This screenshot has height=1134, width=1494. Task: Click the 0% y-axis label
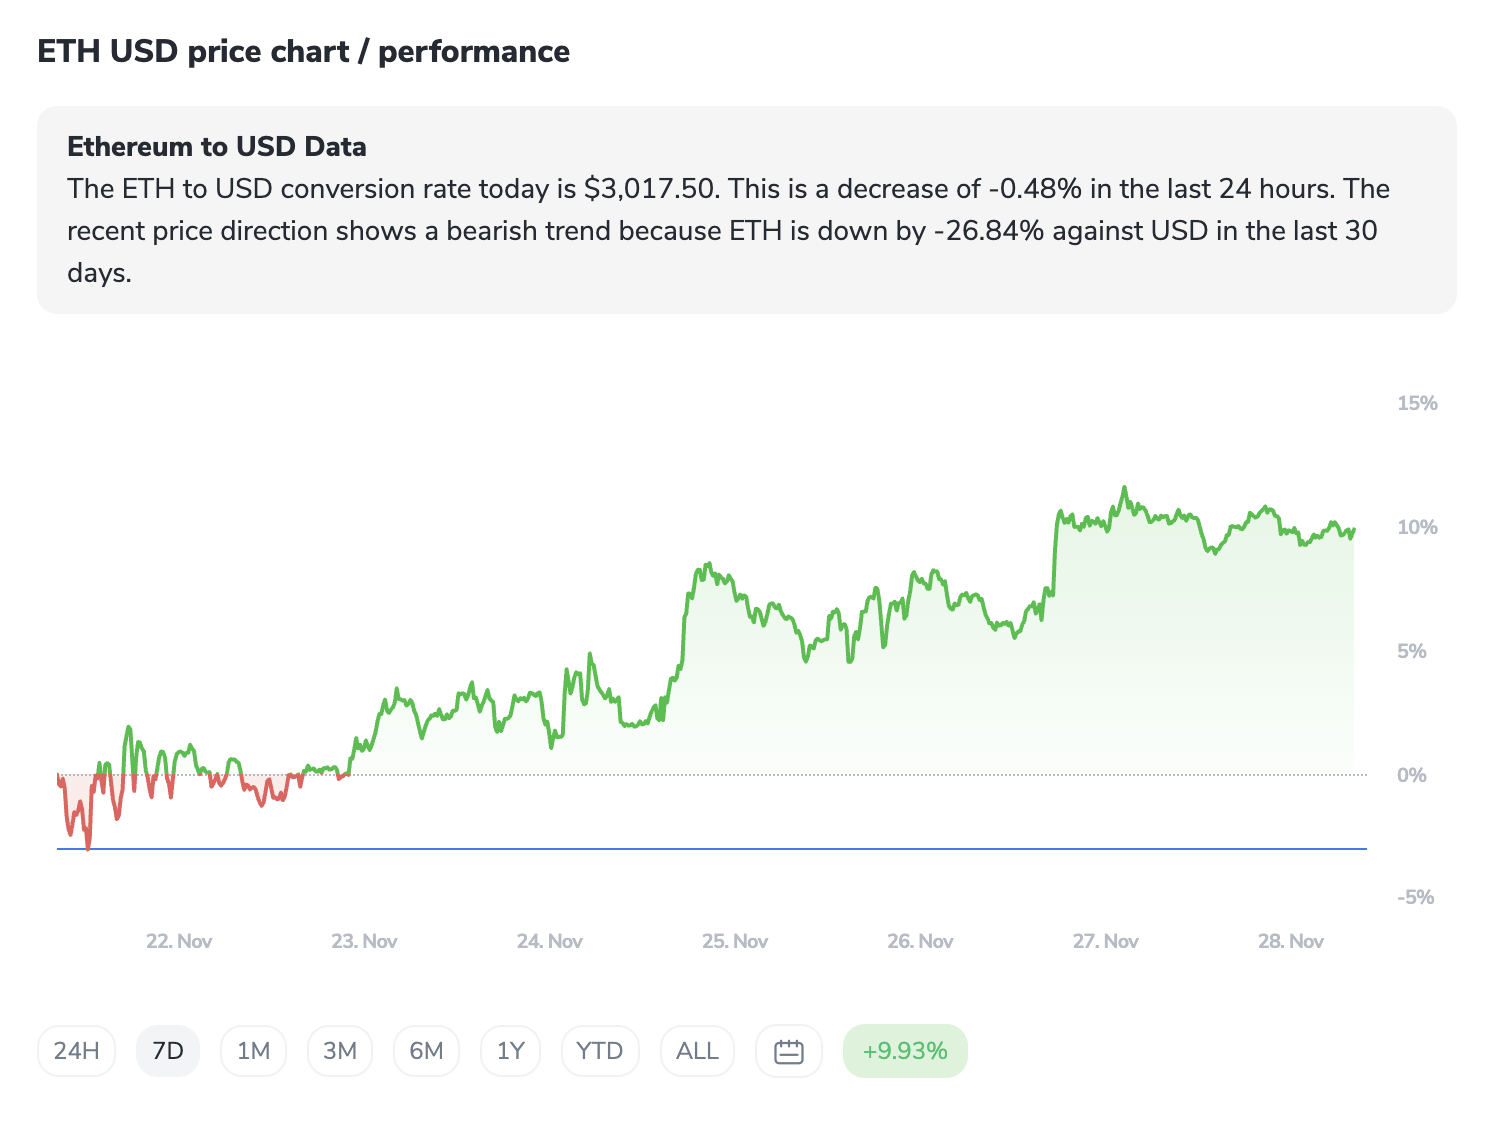(1411, 775)
